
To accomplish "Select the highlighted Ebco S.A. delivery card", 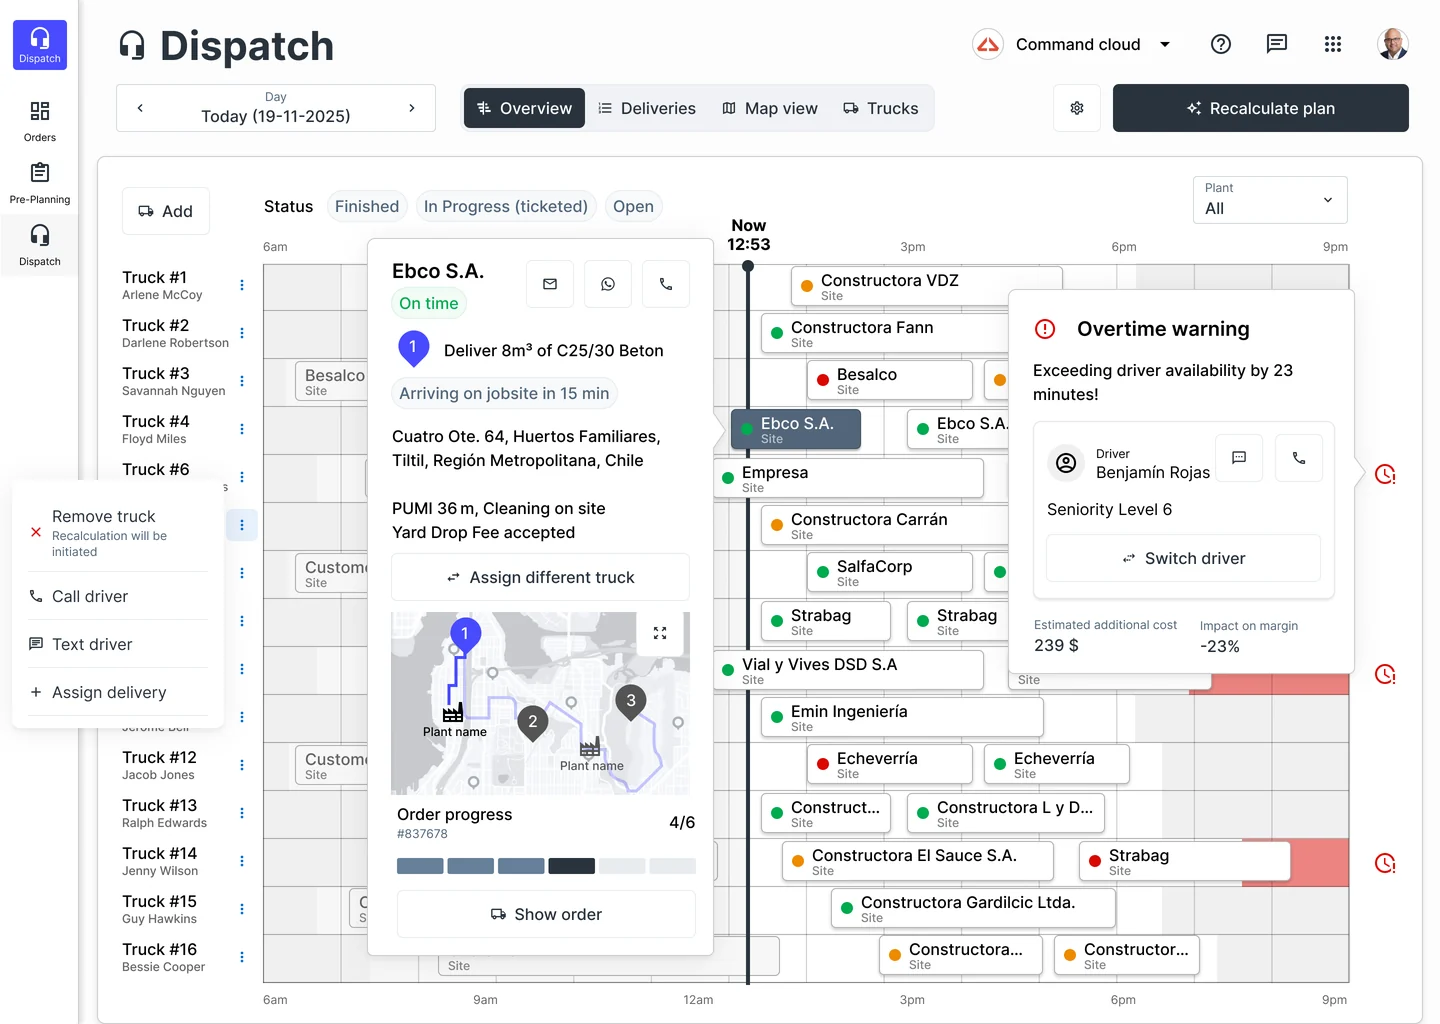I will pyautogui.click(x=795, y=429).
